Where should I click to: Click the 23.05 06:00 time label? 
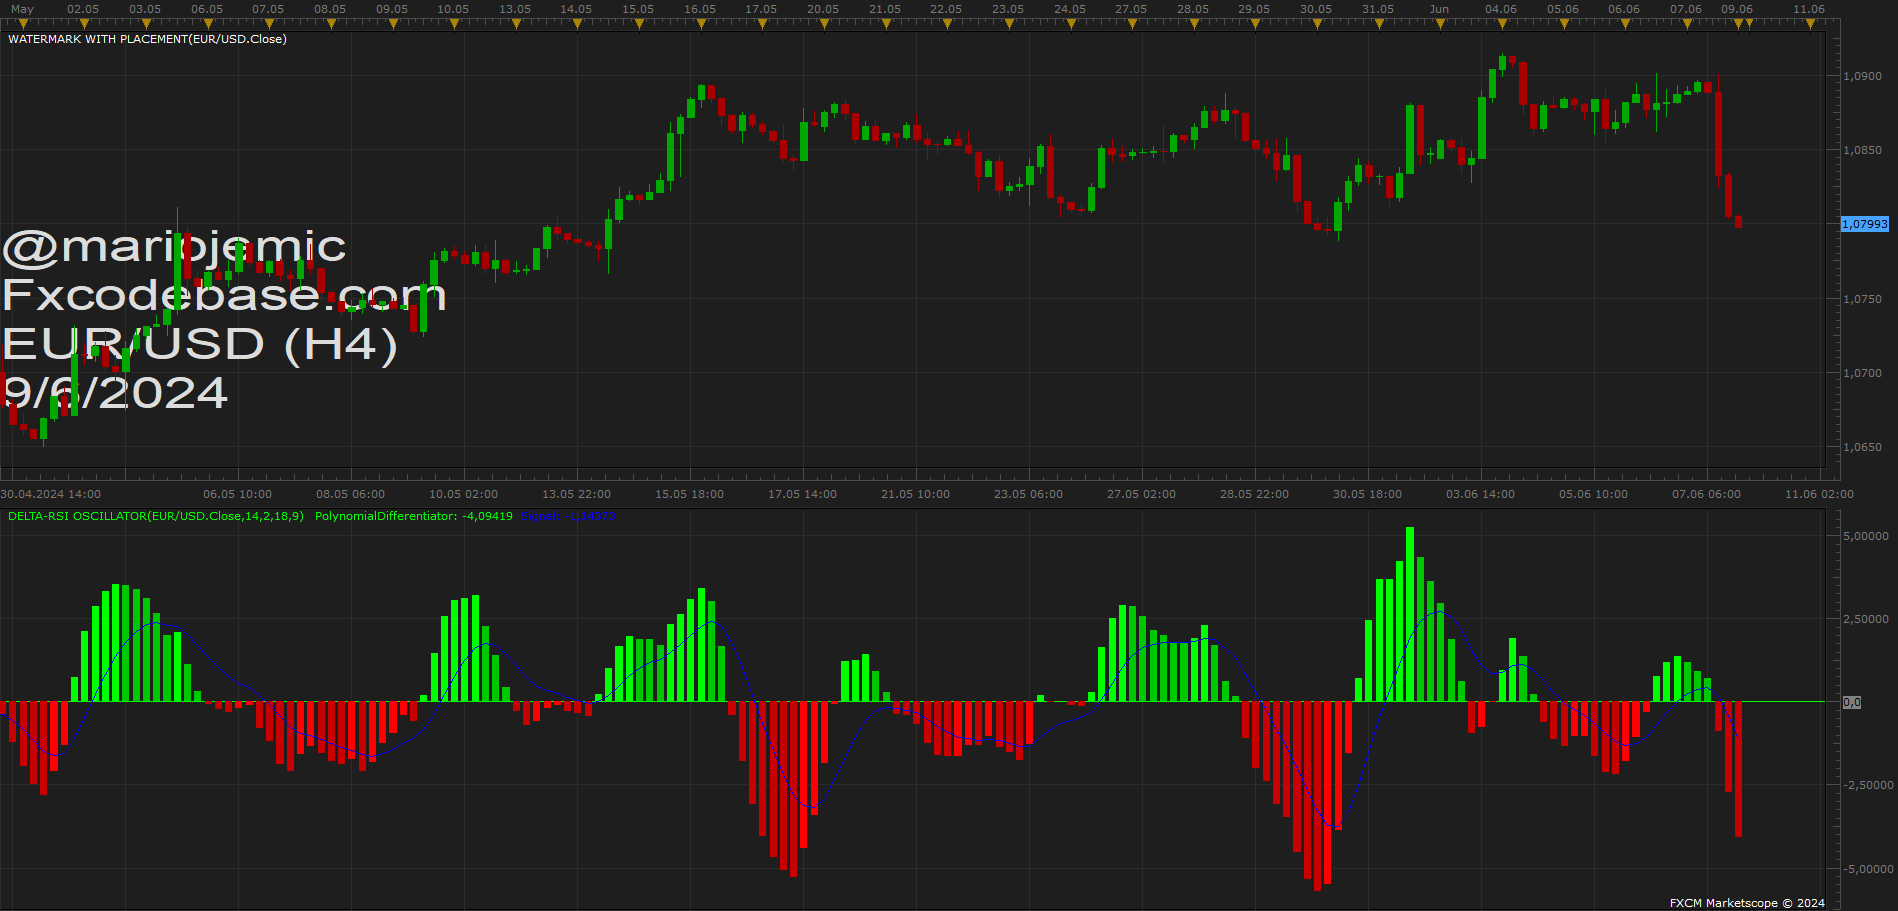pos(1029,494)
